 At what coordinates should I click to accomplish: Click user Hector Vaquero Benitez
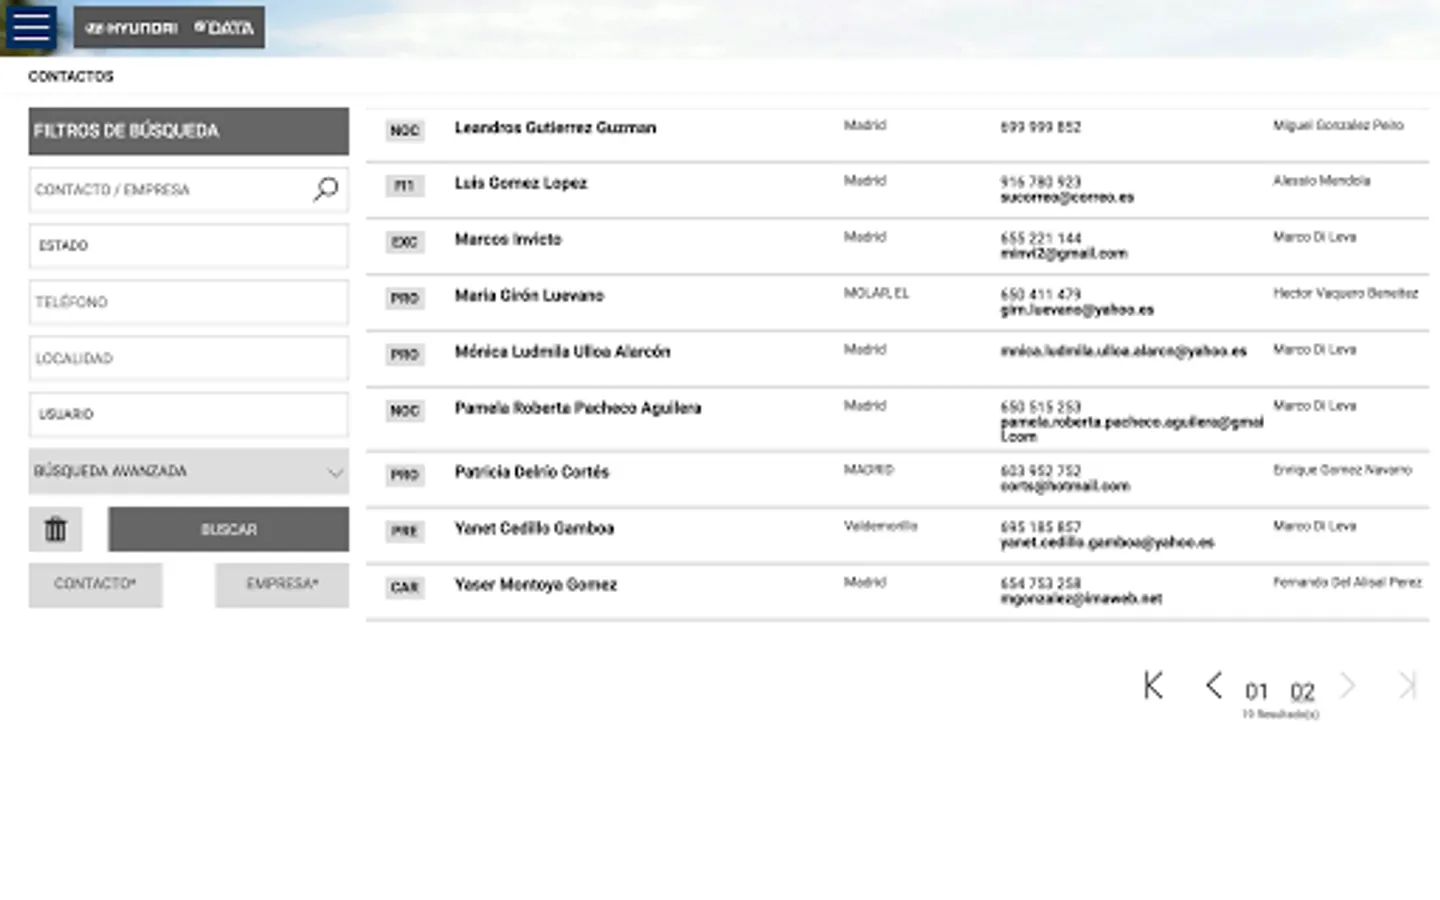pyautogui.click(x=1345, y=293)
